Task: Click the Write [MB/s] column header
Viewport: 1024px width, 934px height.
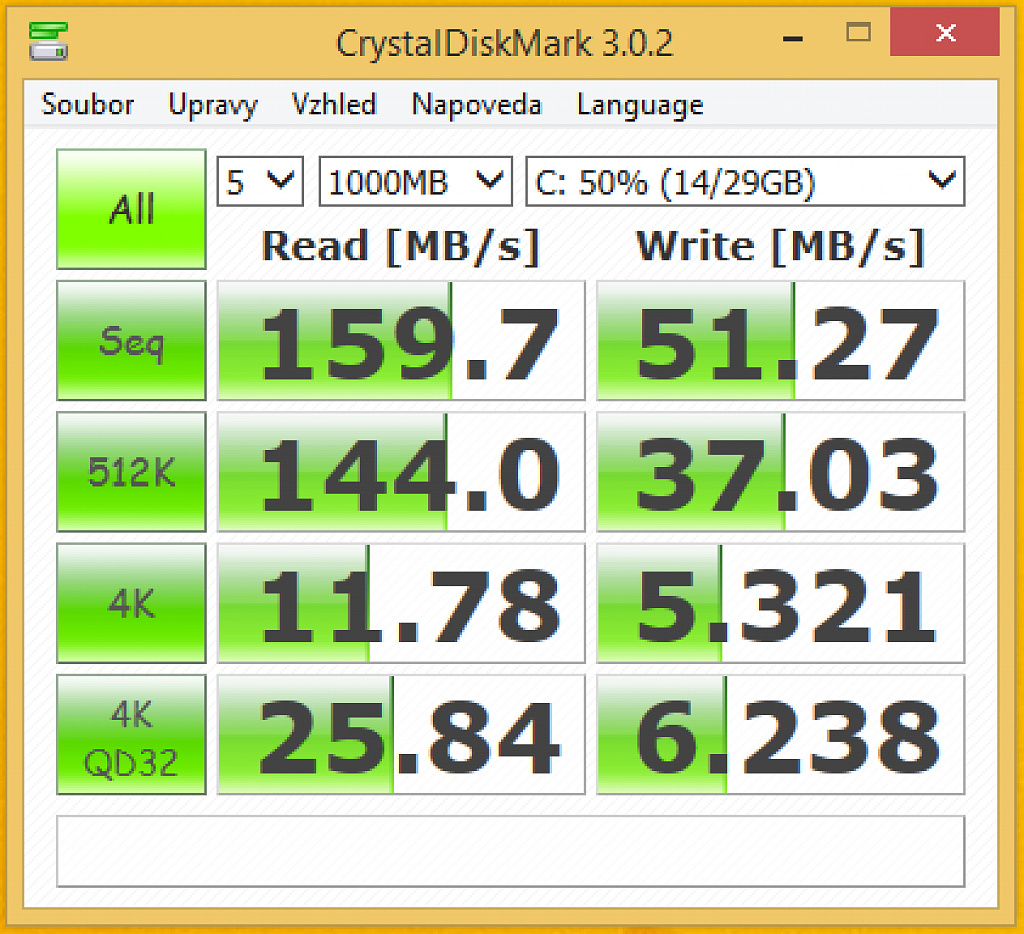Action: click(780, 246)
